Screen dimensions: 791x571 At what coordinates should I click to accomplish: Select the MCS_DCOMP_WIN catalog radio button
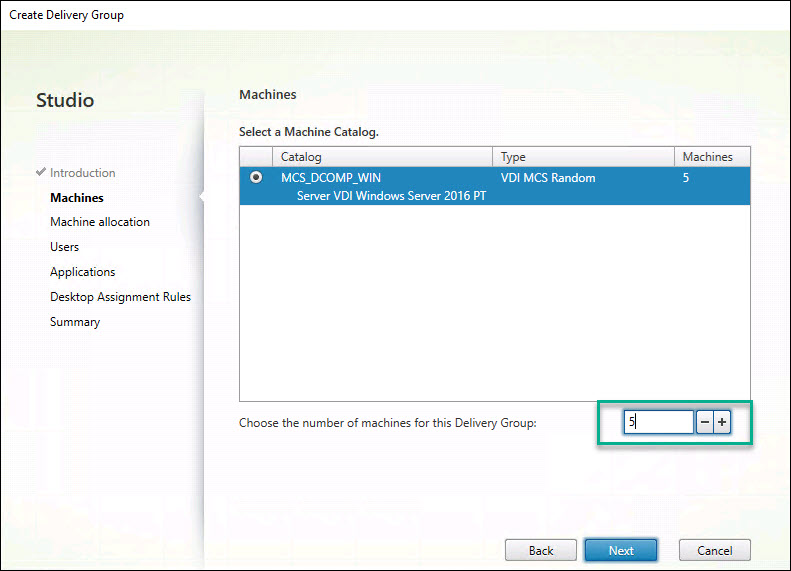tap(257, 178)
